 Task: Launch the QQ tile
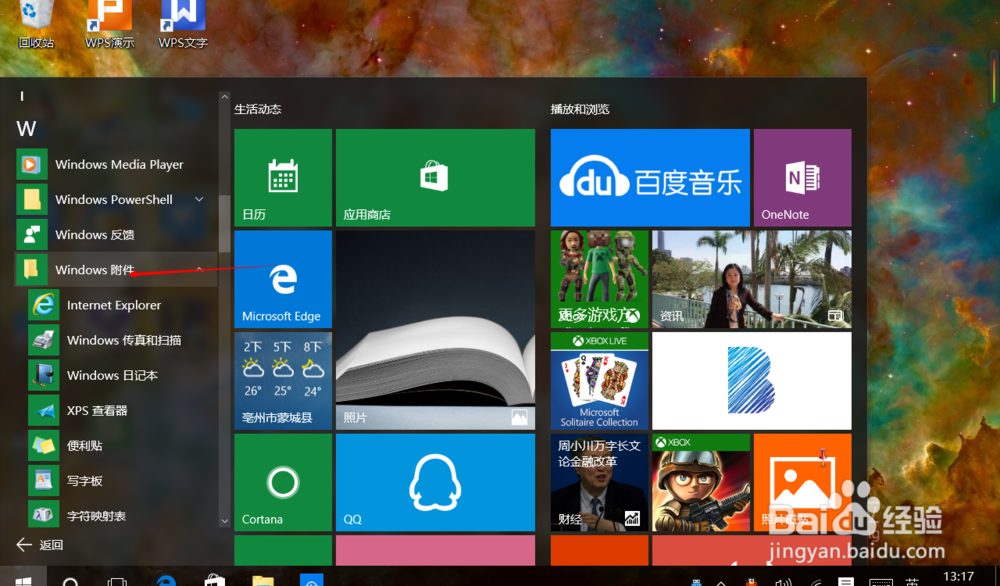[x=435, y=482]
